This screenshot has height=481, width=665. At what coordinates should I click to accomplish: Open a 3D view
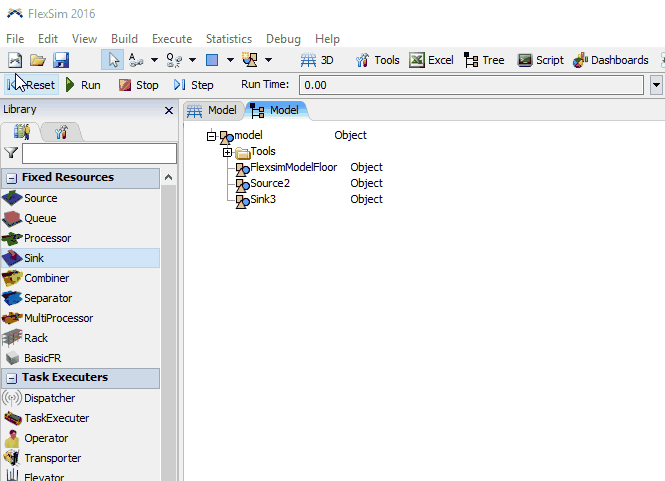(317, 60)
